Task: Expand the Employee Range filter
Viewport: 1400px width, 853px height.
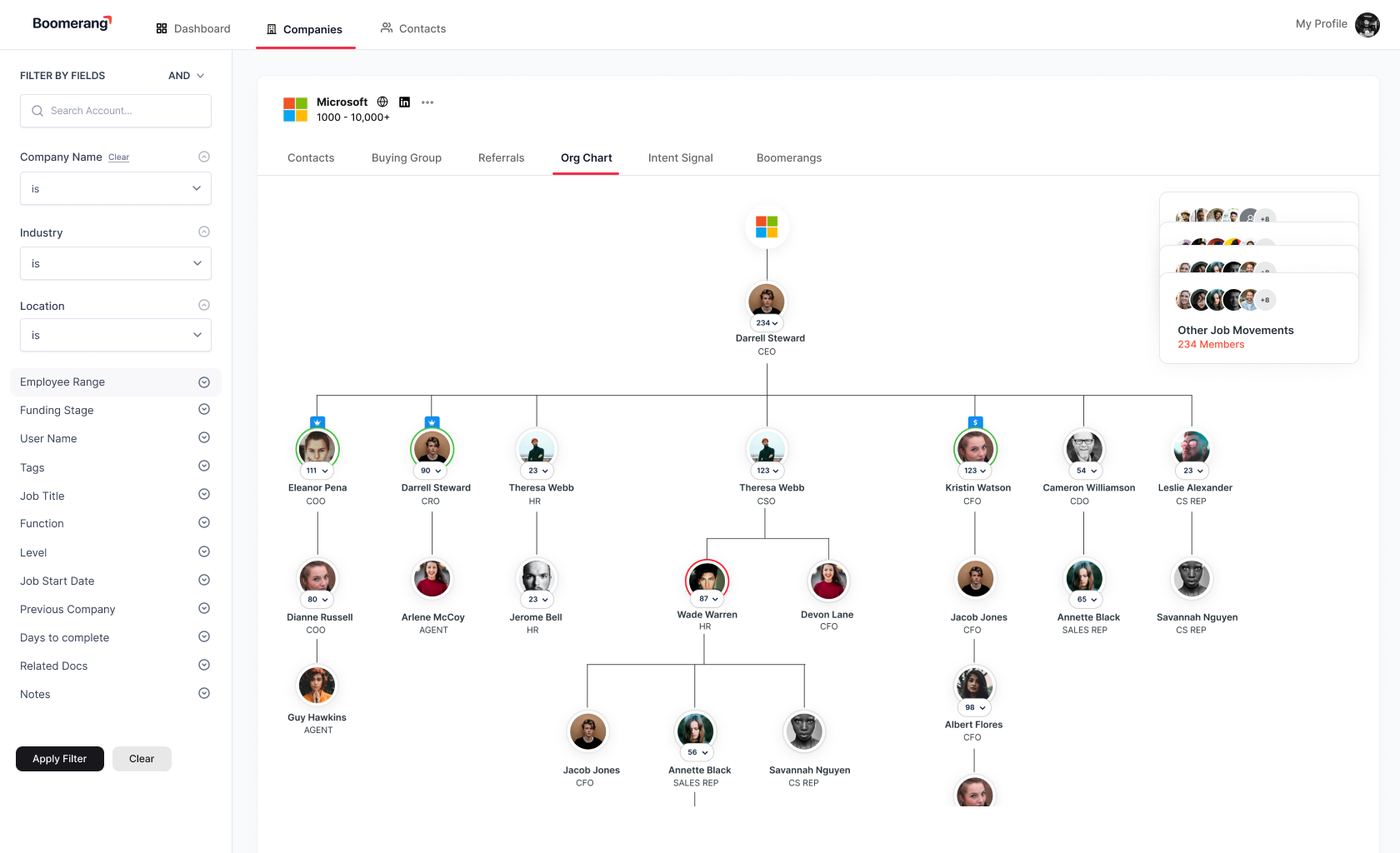Action: point(204,382)
